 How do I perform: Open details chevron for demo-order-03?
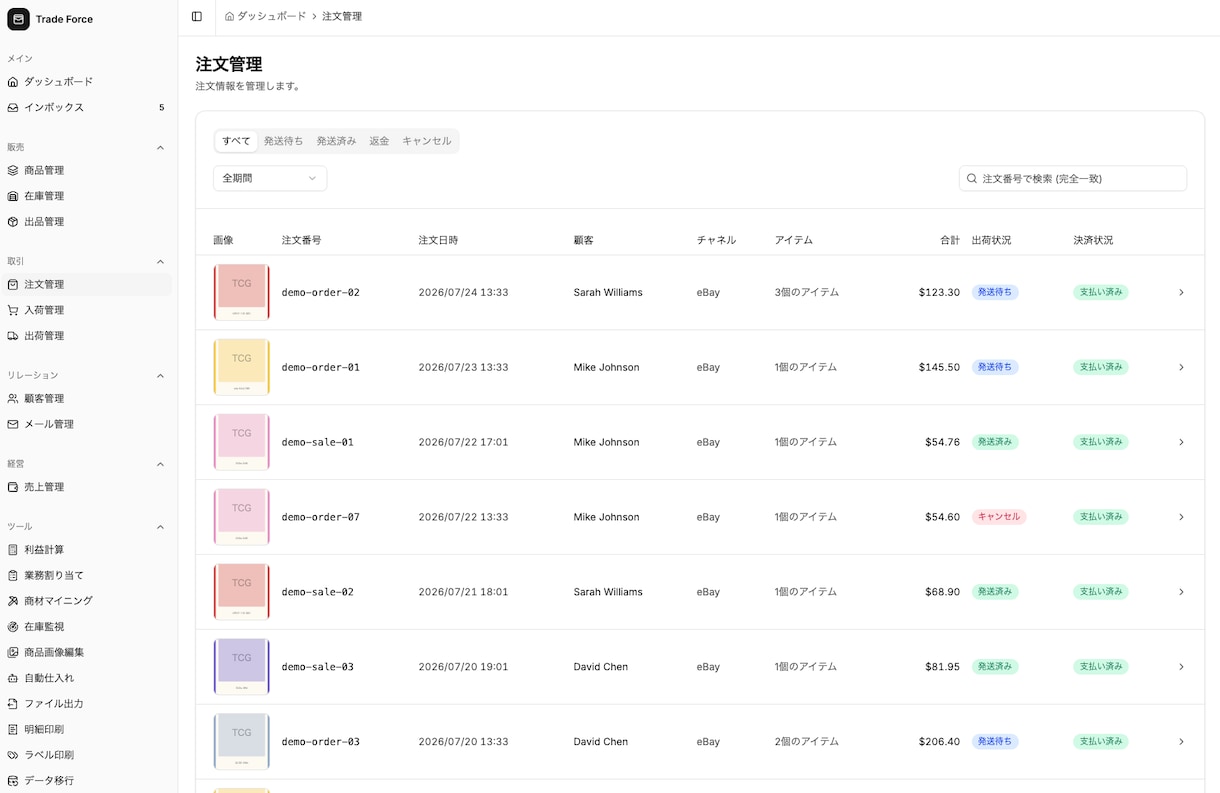coord(1181,742)
